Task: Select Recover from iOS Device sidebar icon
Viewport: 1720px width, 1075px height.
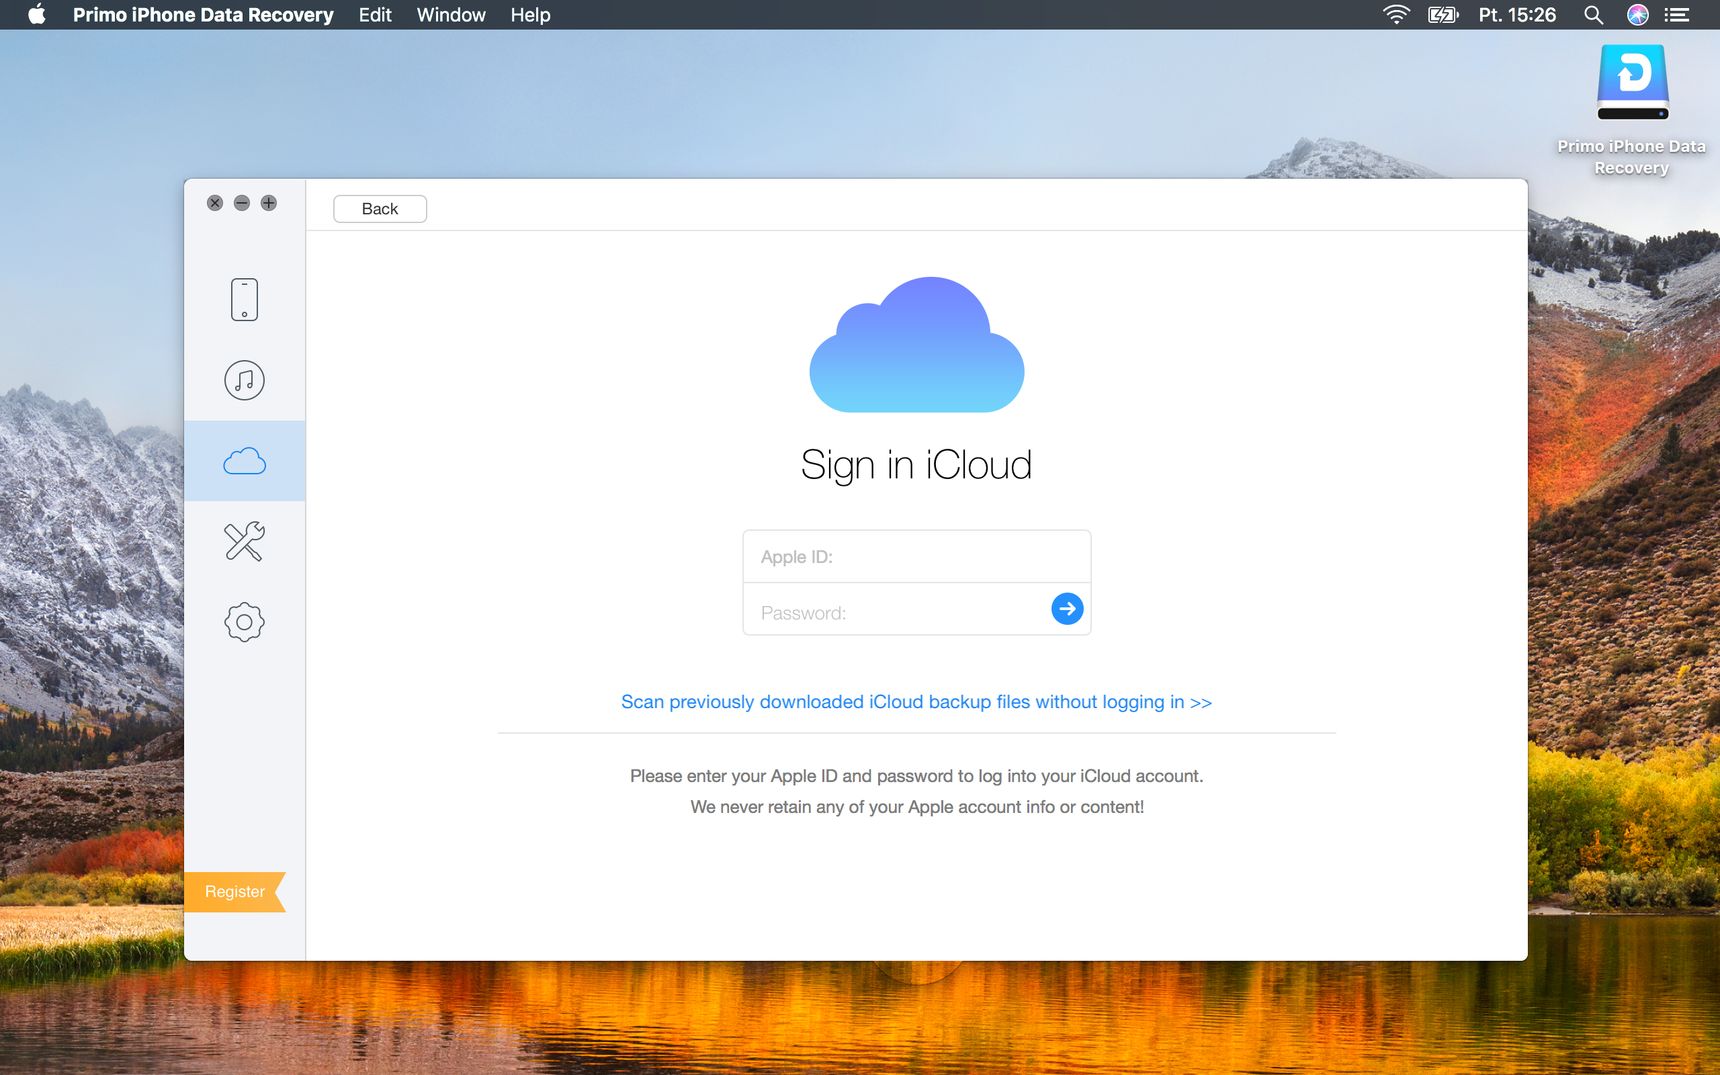Action: coord(244,299)
